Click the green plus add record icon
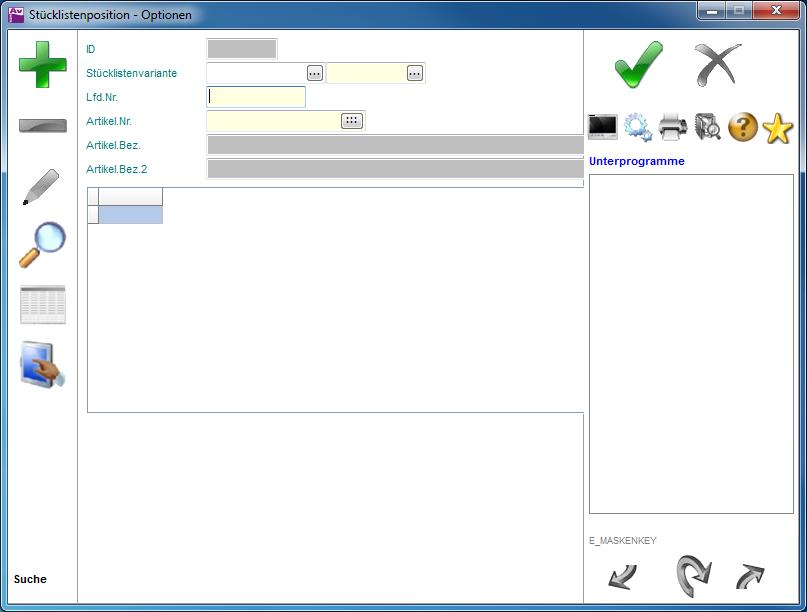This screenshot has height=612, width=807. click(42, 64)
